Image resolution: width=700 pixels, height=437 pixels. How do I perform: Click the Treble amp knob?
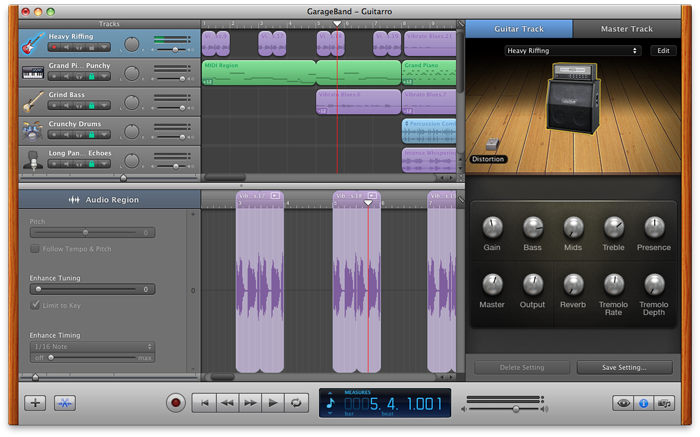click(x=614, y=227)
